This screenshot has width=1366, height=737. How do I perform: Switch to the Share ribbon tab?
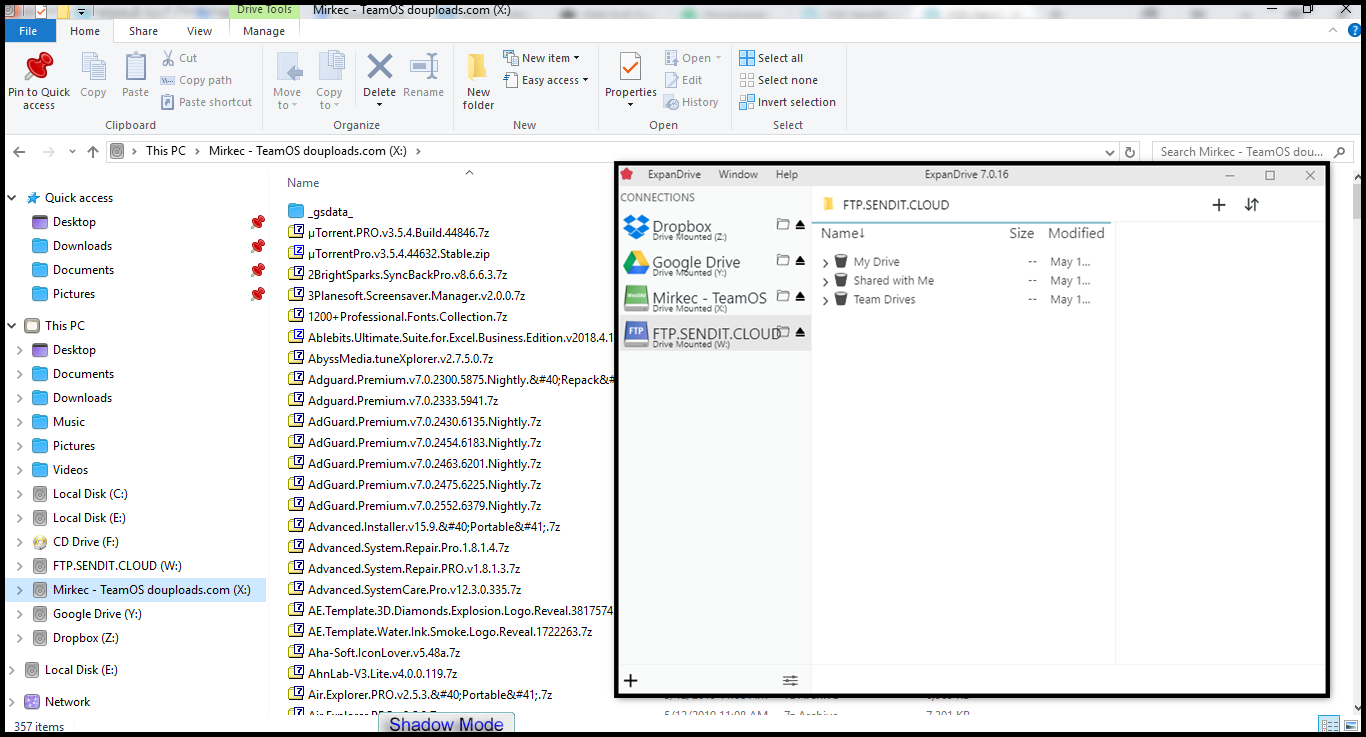(x=143, y=31)
